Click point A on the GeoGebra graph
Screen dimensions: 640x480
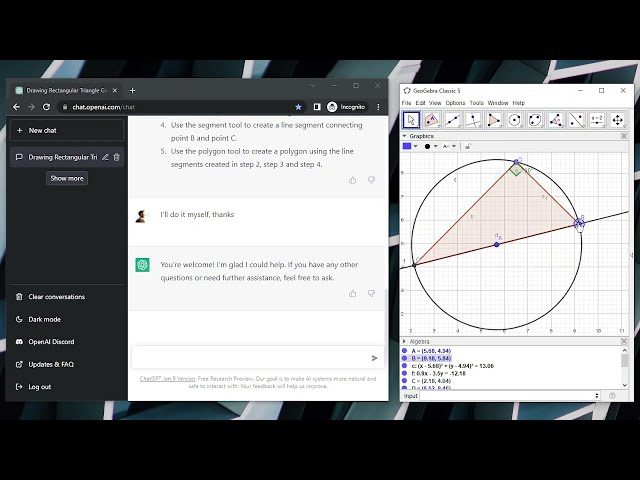click(x=497, y=244)
